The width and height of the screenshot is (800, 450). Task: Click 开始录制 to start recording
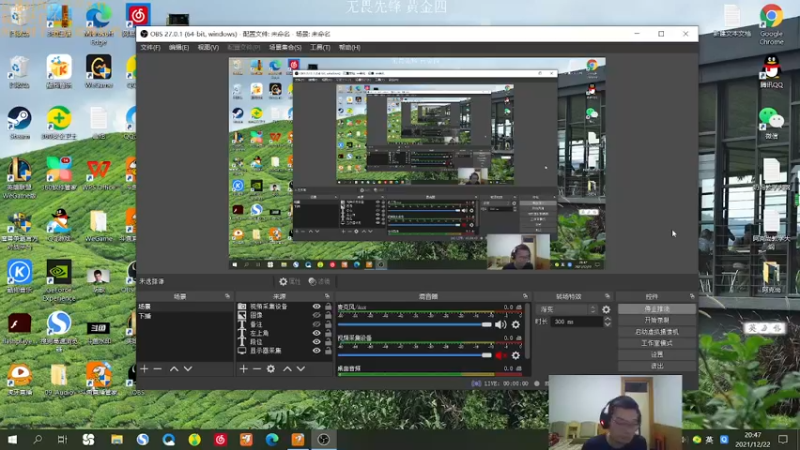[x=657, y=320]
